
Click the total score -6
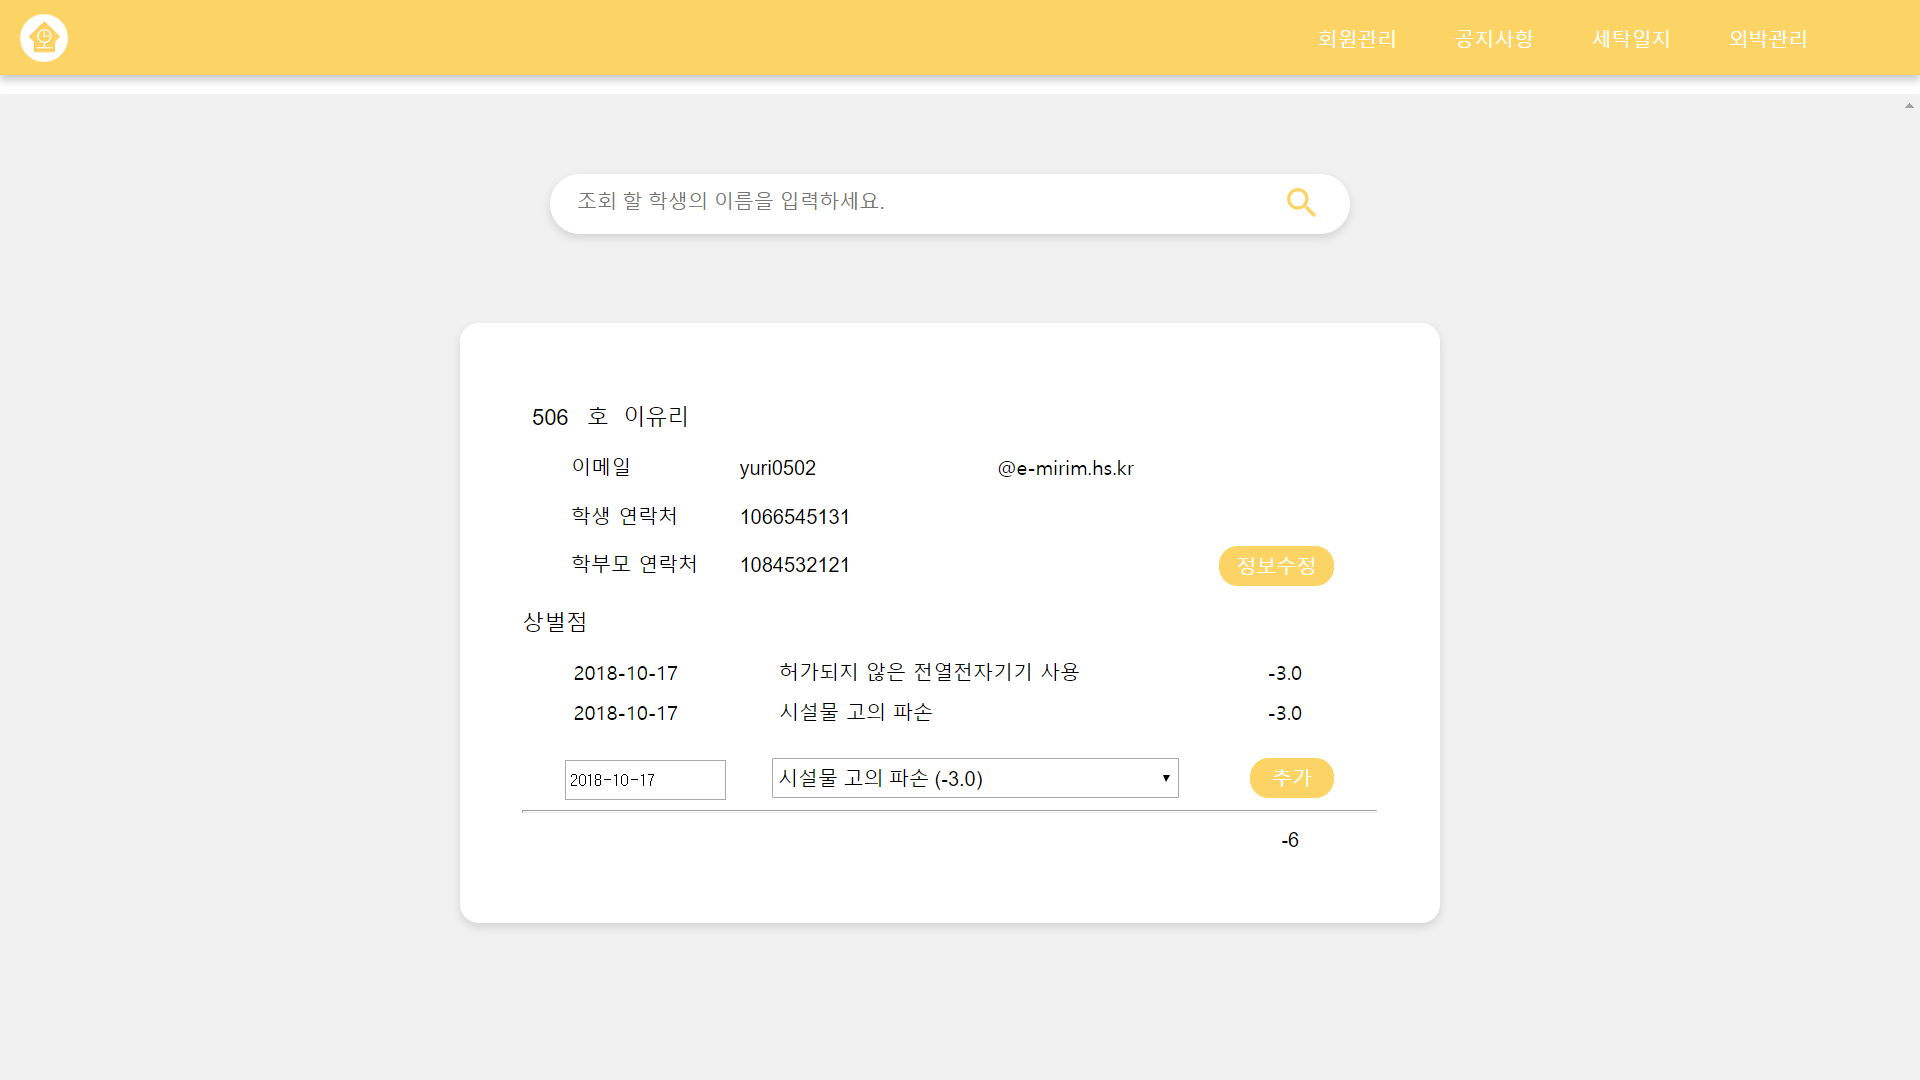pyautogui.click(x=1290, y=840)
